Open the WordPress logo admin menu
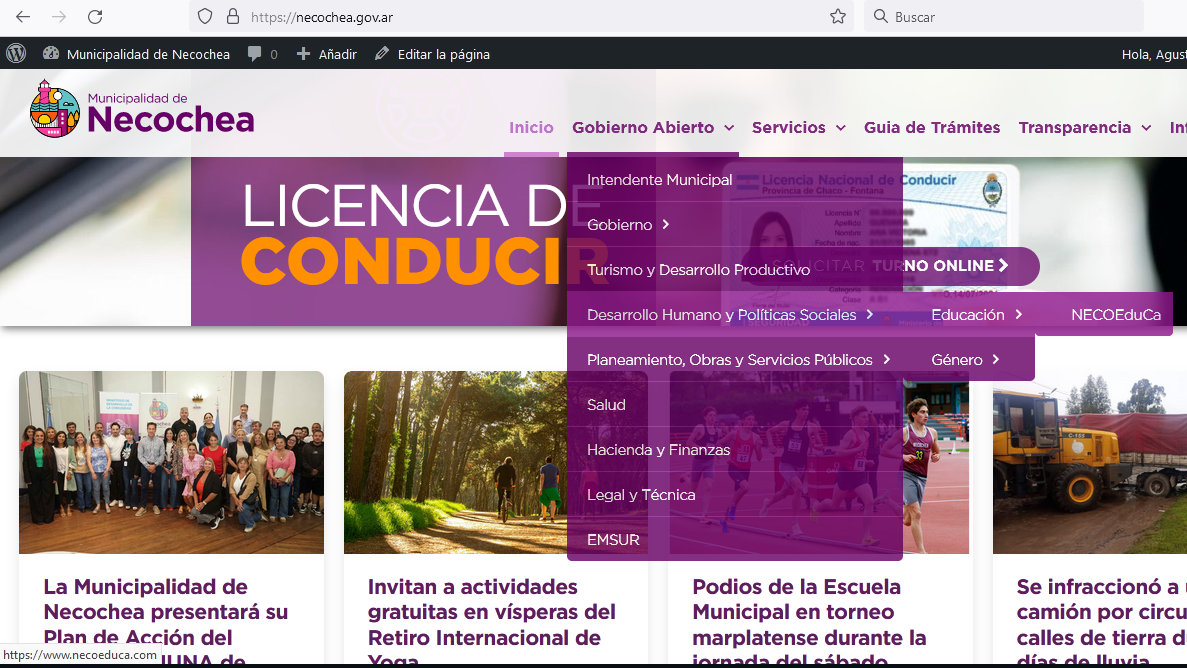 (x=16, y=54)
